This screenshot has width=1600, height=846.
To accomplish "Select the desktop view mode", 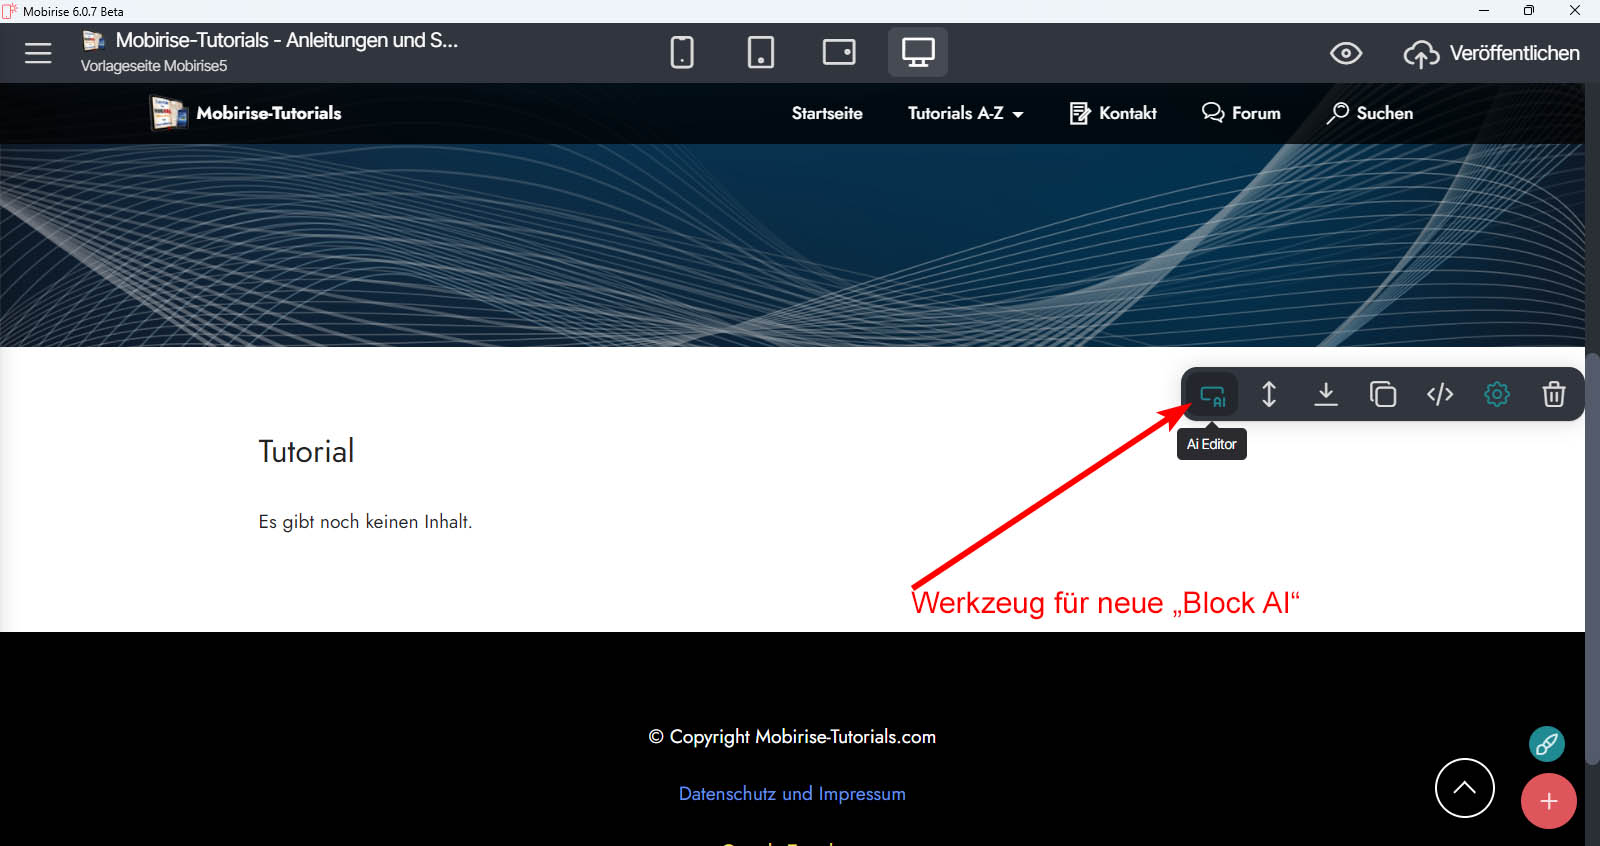I will [918, 52].
